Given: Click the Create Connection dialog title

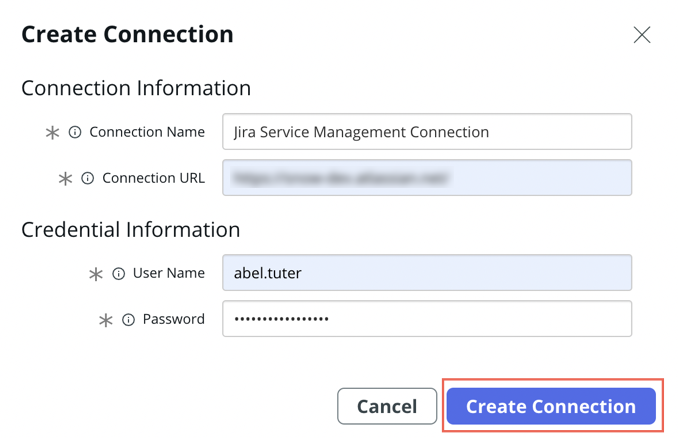Looking at the screenshot, I should pos(128,35).
